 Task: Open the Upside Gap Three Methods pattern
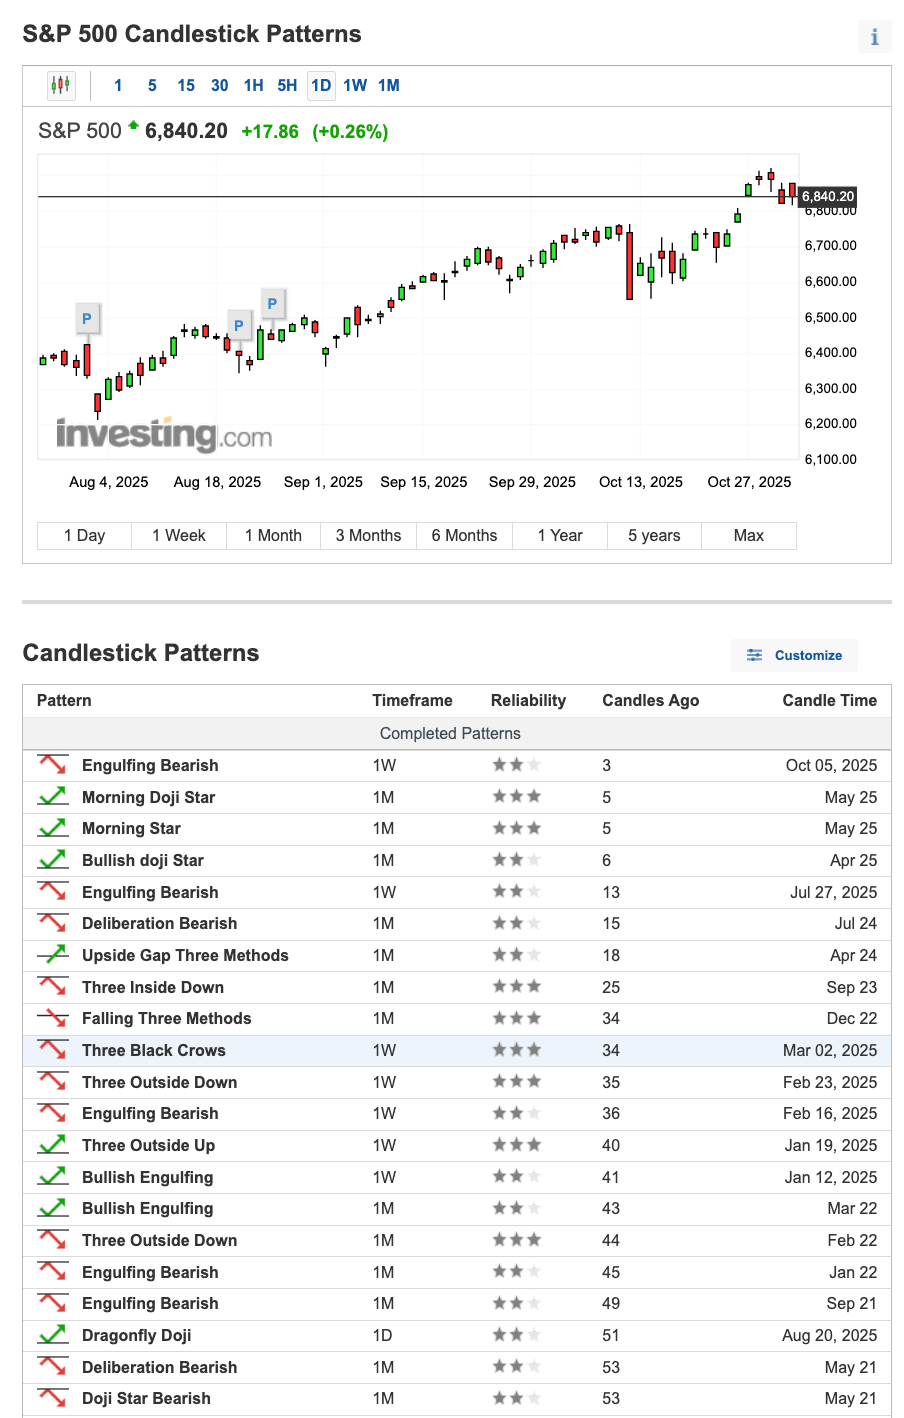pyautogui.click(x=185, y=955)
